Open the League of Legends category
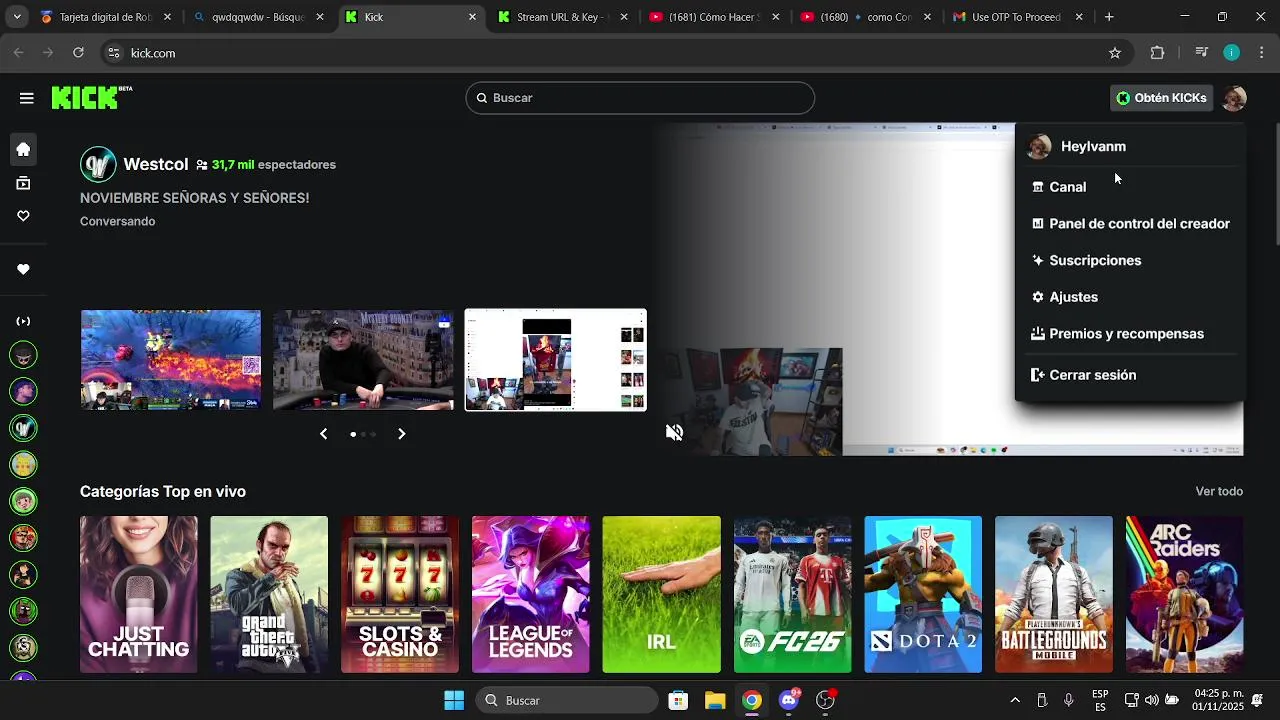Viewport: 1280px width, 720px height. tap(531, 595)
